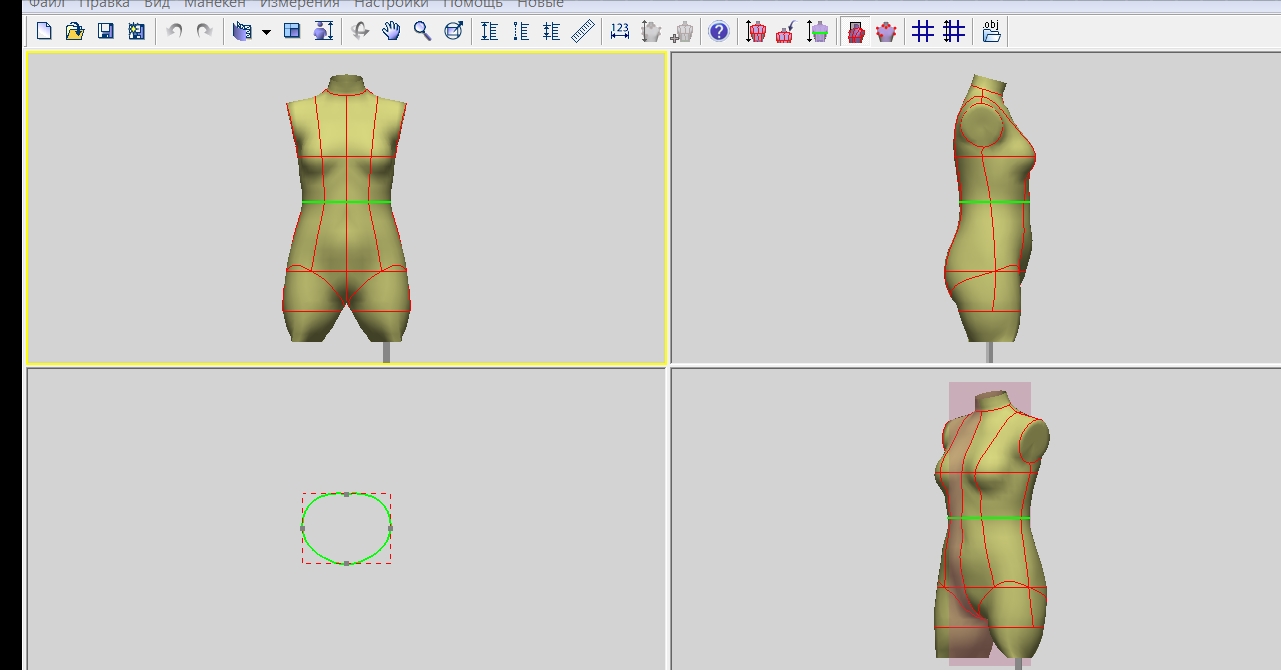The image size is (1281, 670).
Task: Select left handle of the cross-section ellipse
Action: 303,528
